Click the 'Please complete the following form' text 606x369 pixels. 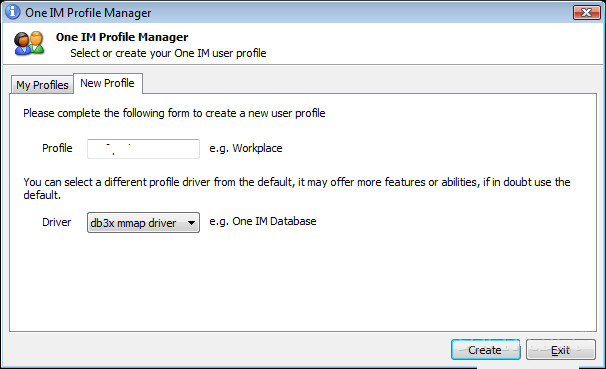[174, 113]
